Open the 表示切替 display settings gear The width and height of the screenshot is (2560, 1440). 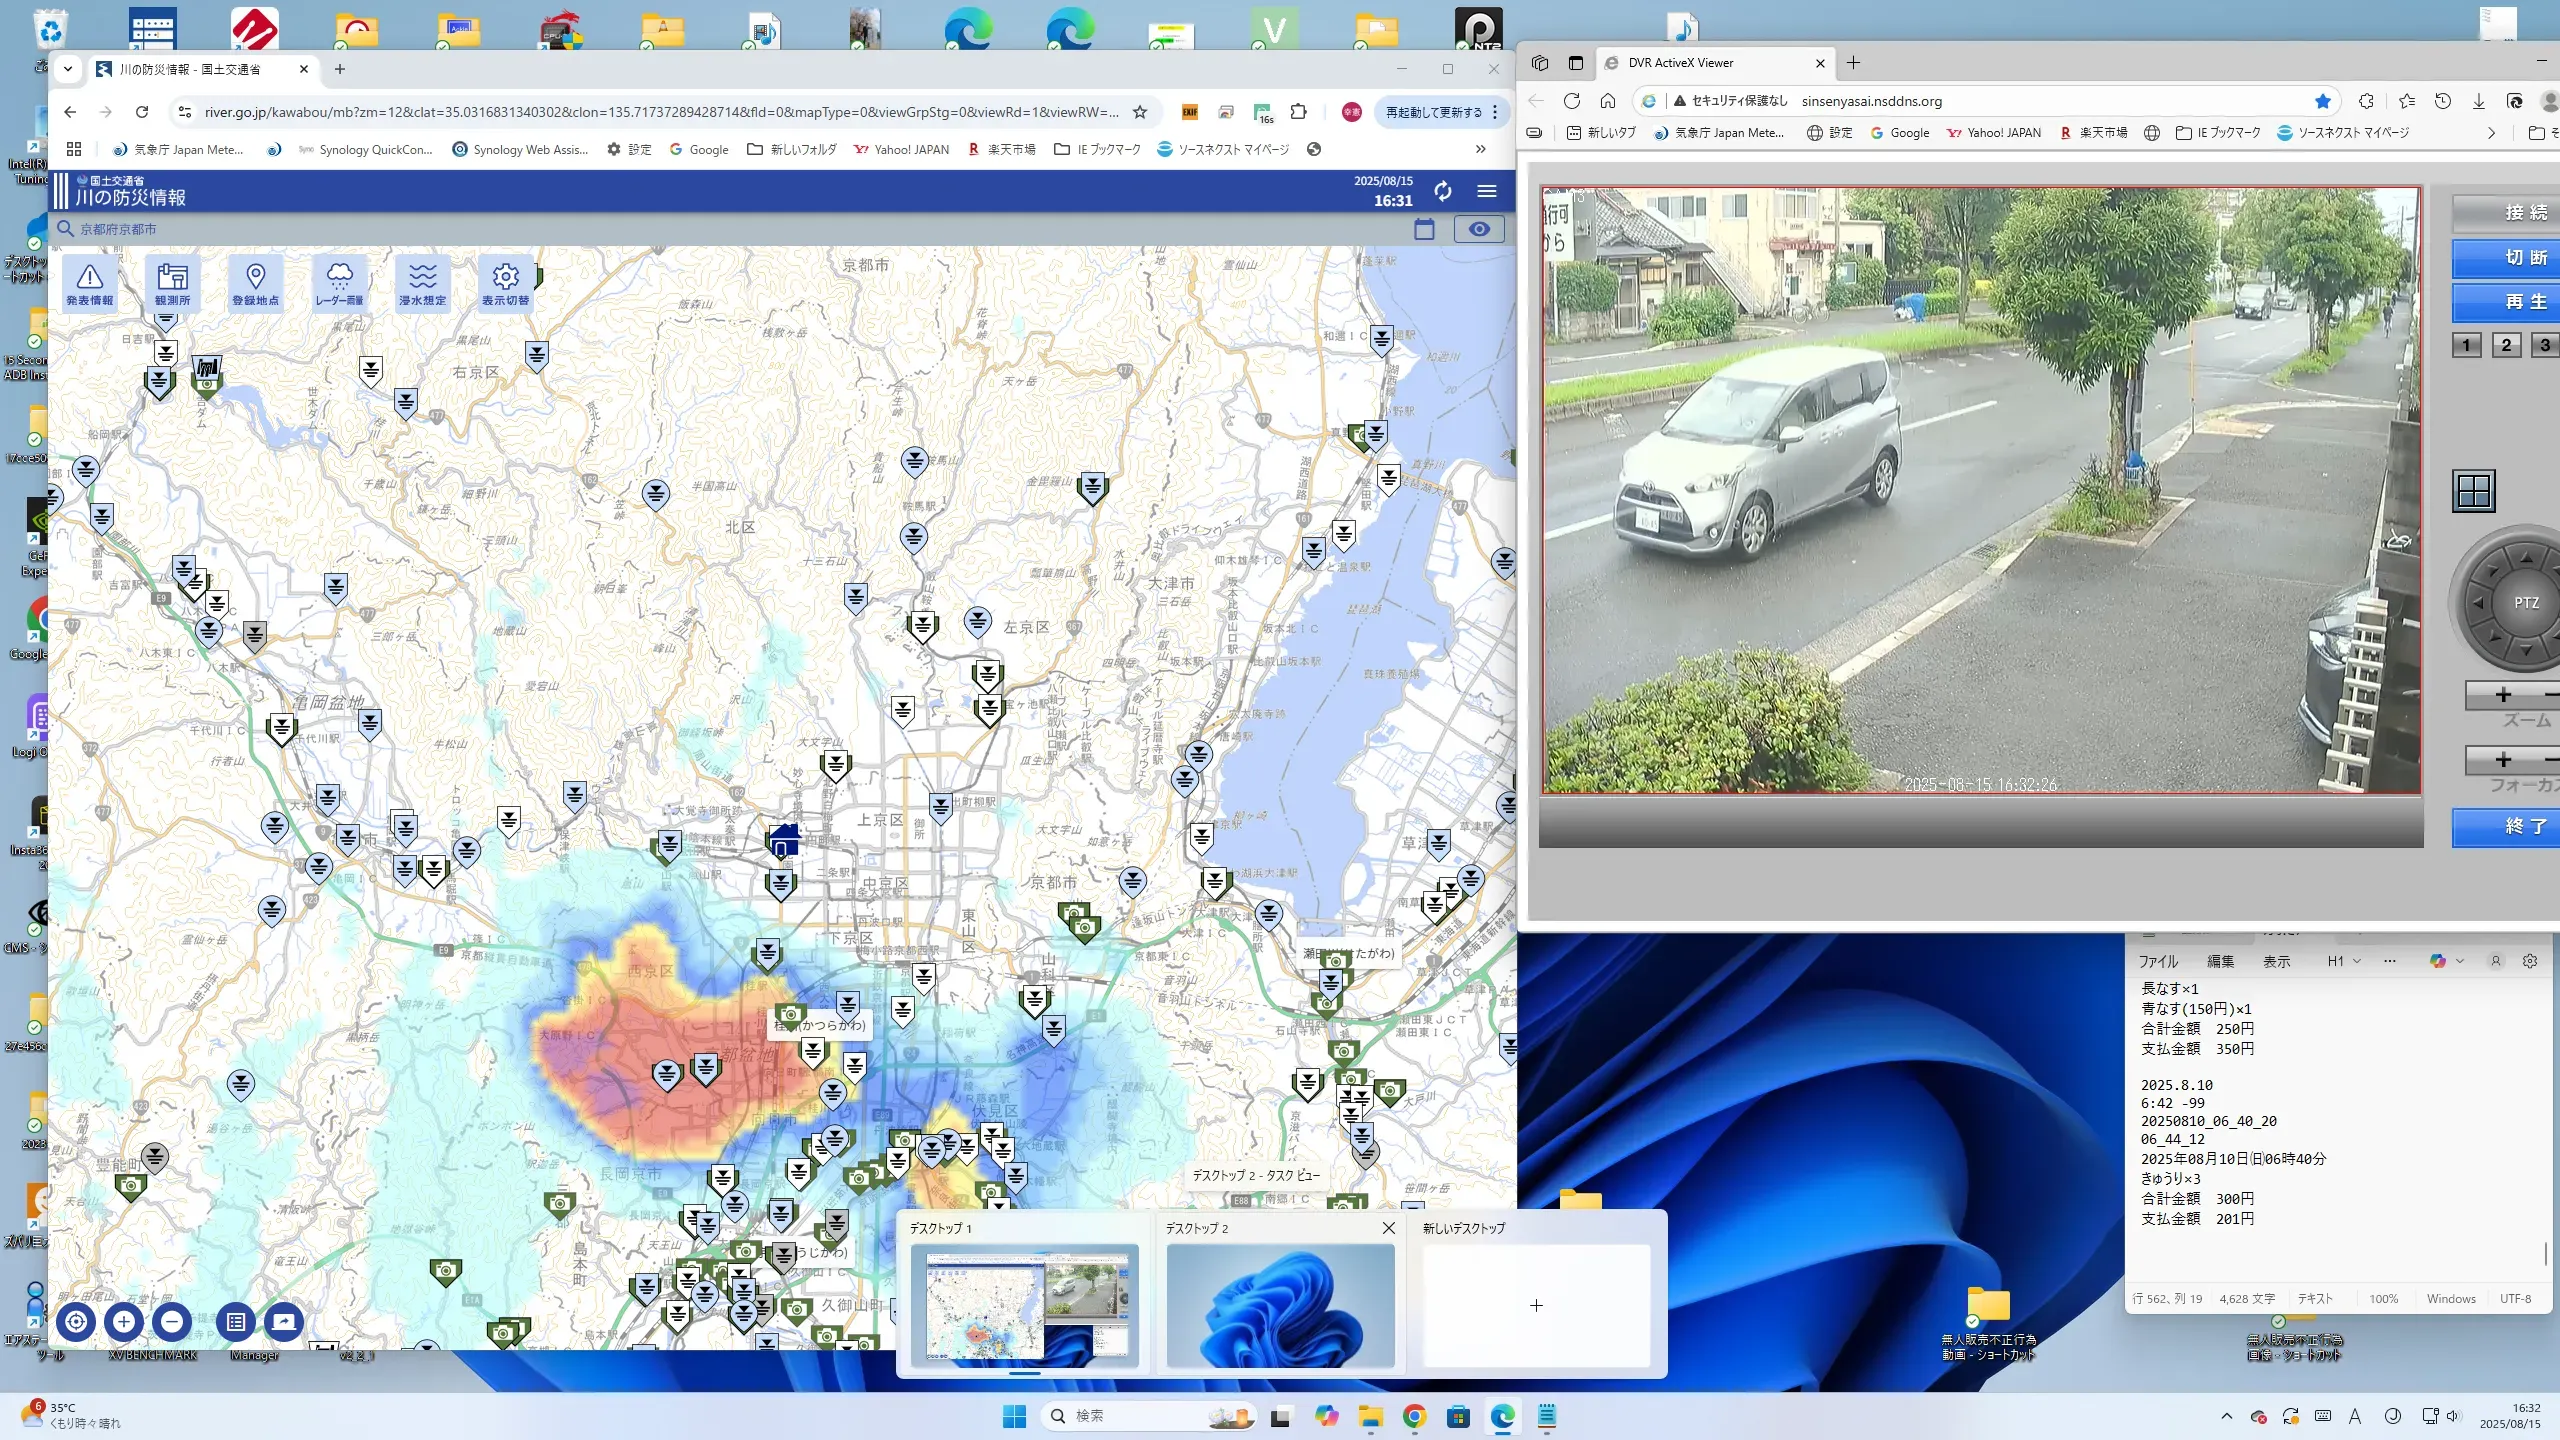click(506, 284)
